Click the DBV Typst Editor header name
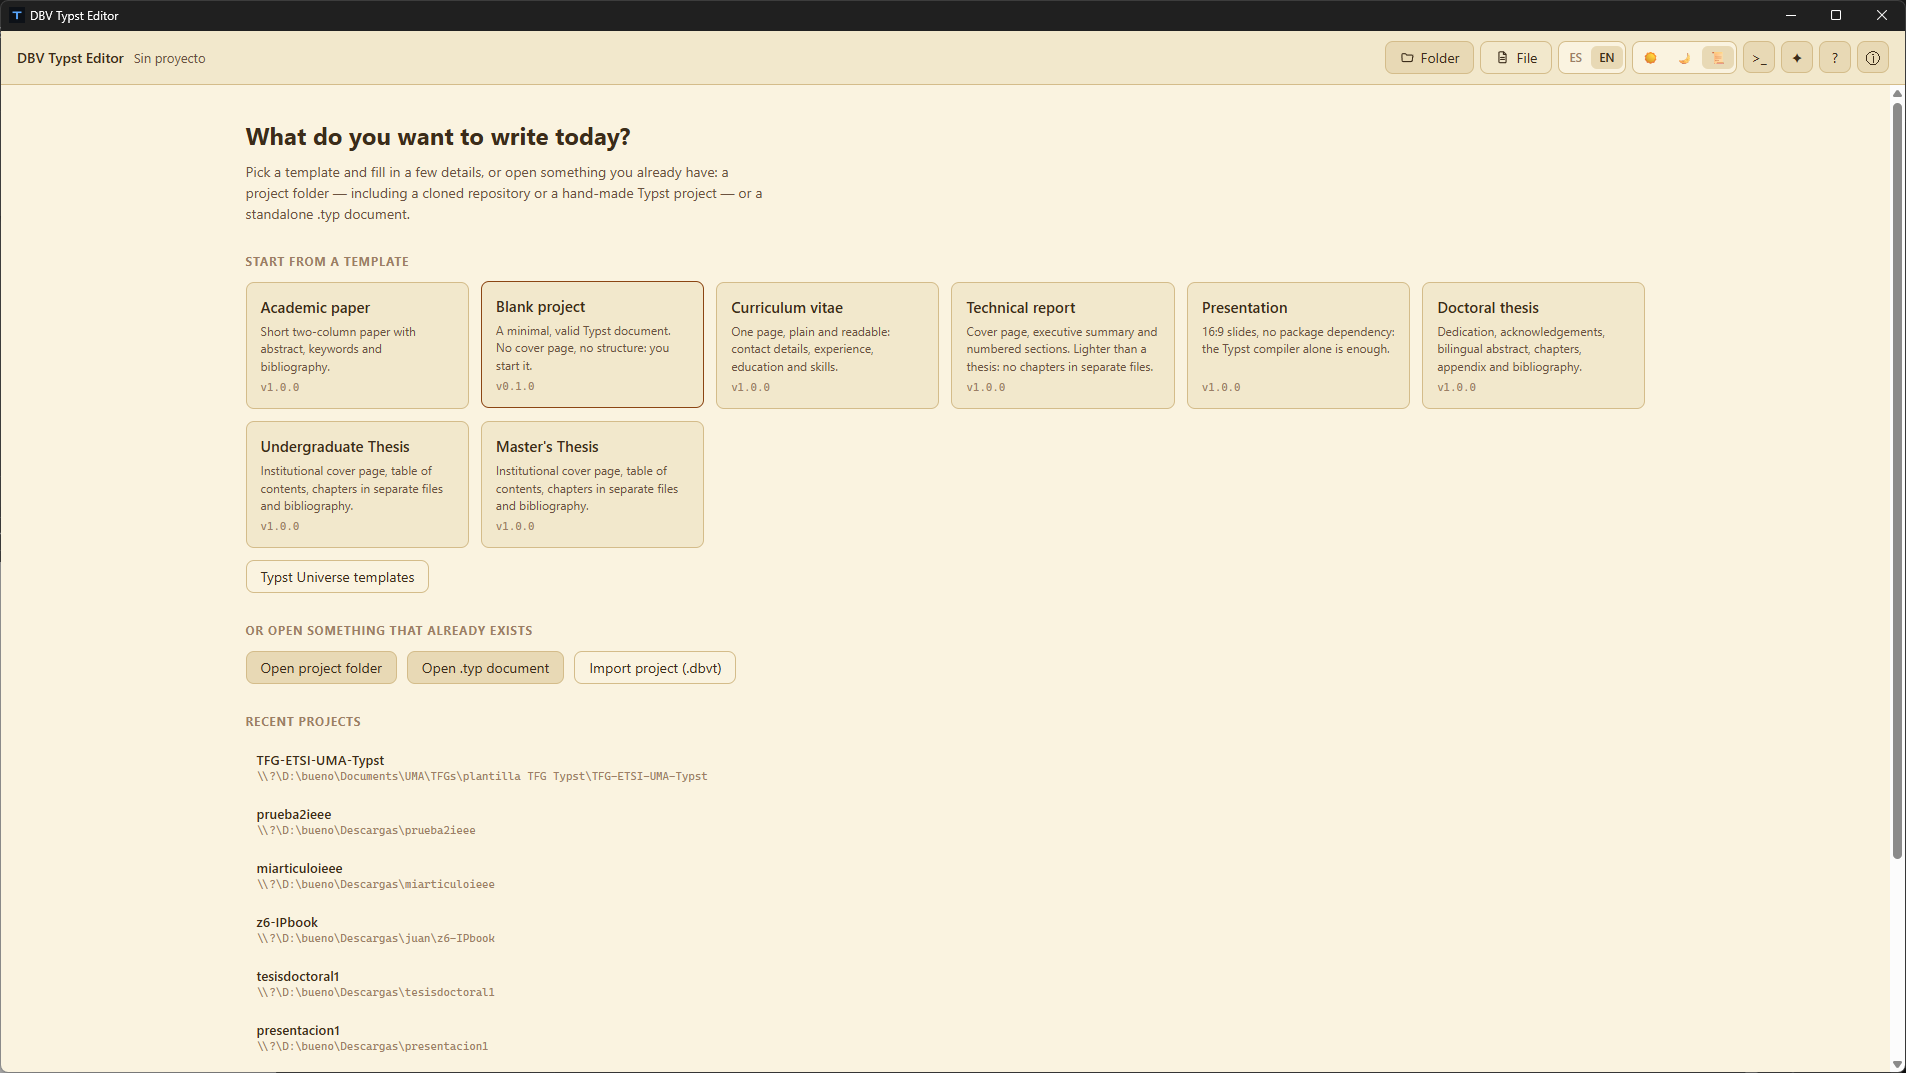 70,58
